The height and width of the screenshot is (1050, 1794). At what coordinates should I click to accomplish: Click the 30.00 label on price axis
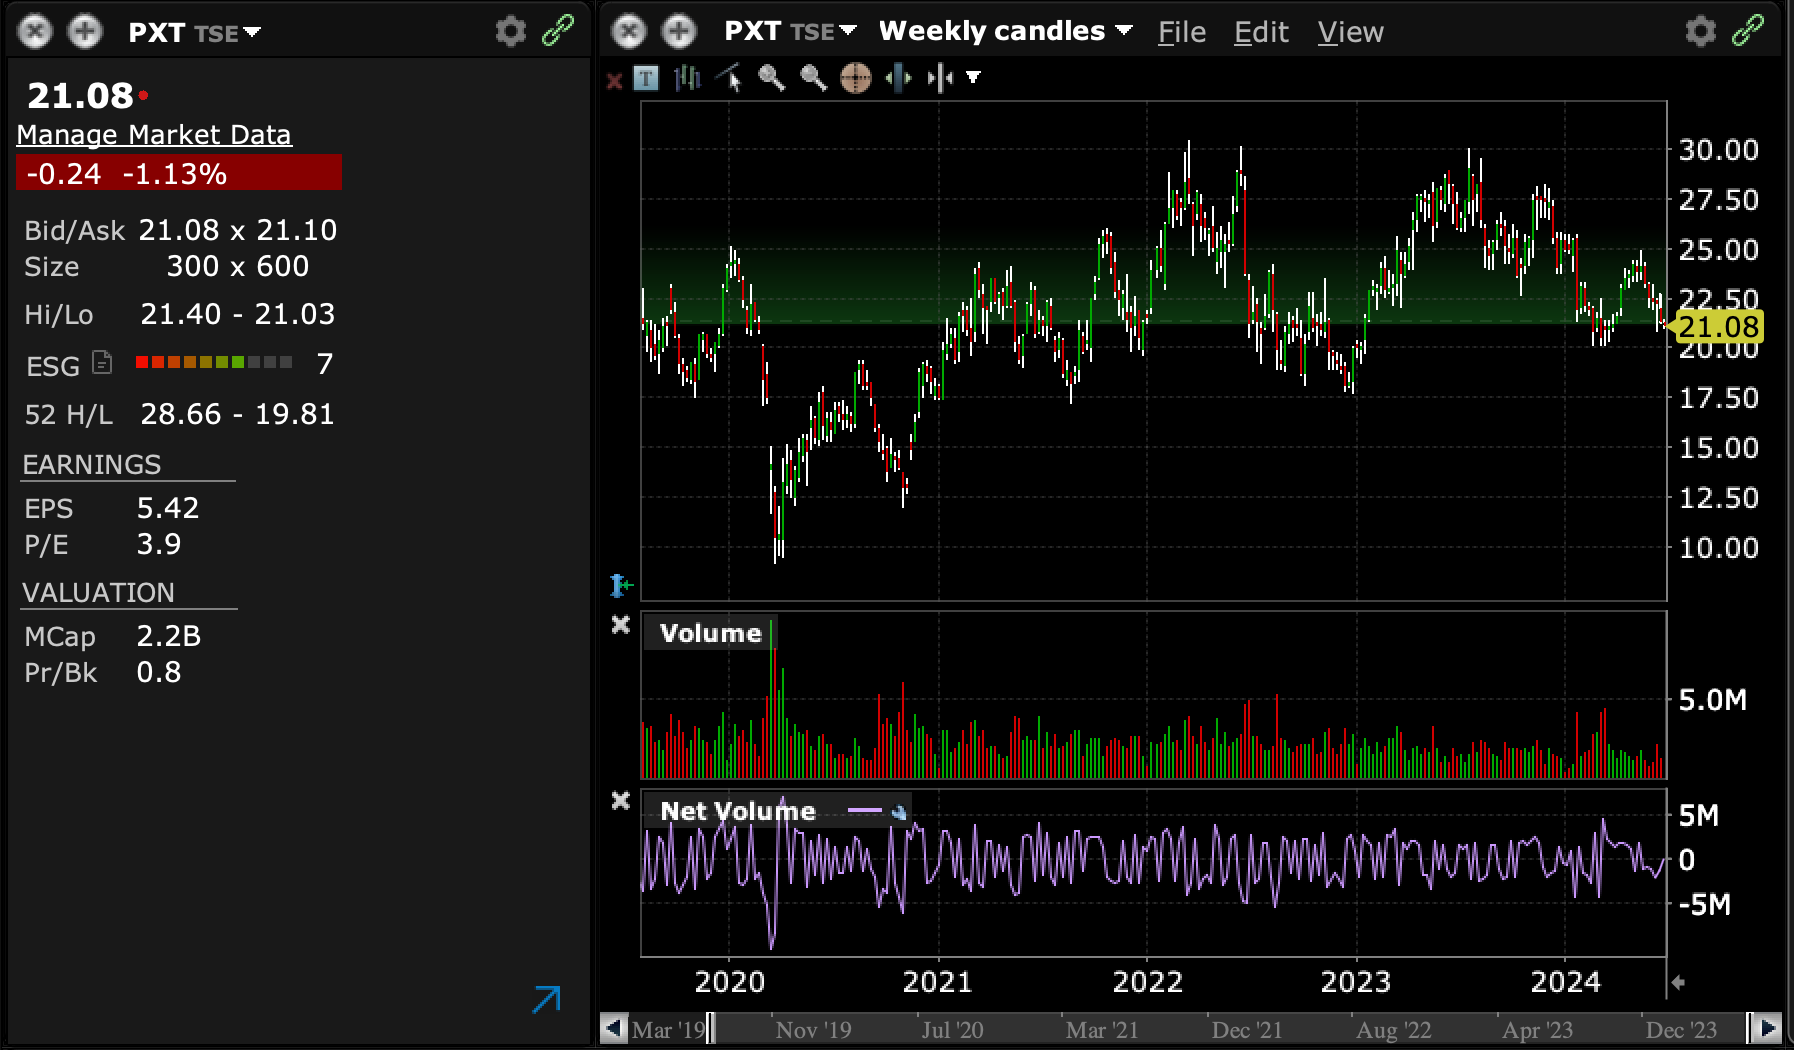tap(1718, 150)
